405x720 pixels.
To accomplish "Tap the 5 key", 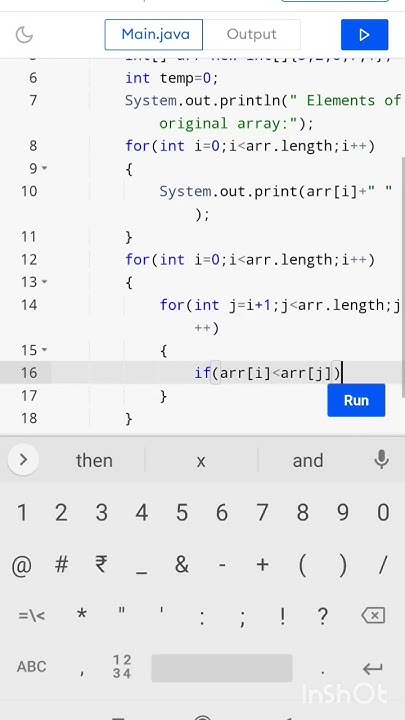I will [182, 512].
